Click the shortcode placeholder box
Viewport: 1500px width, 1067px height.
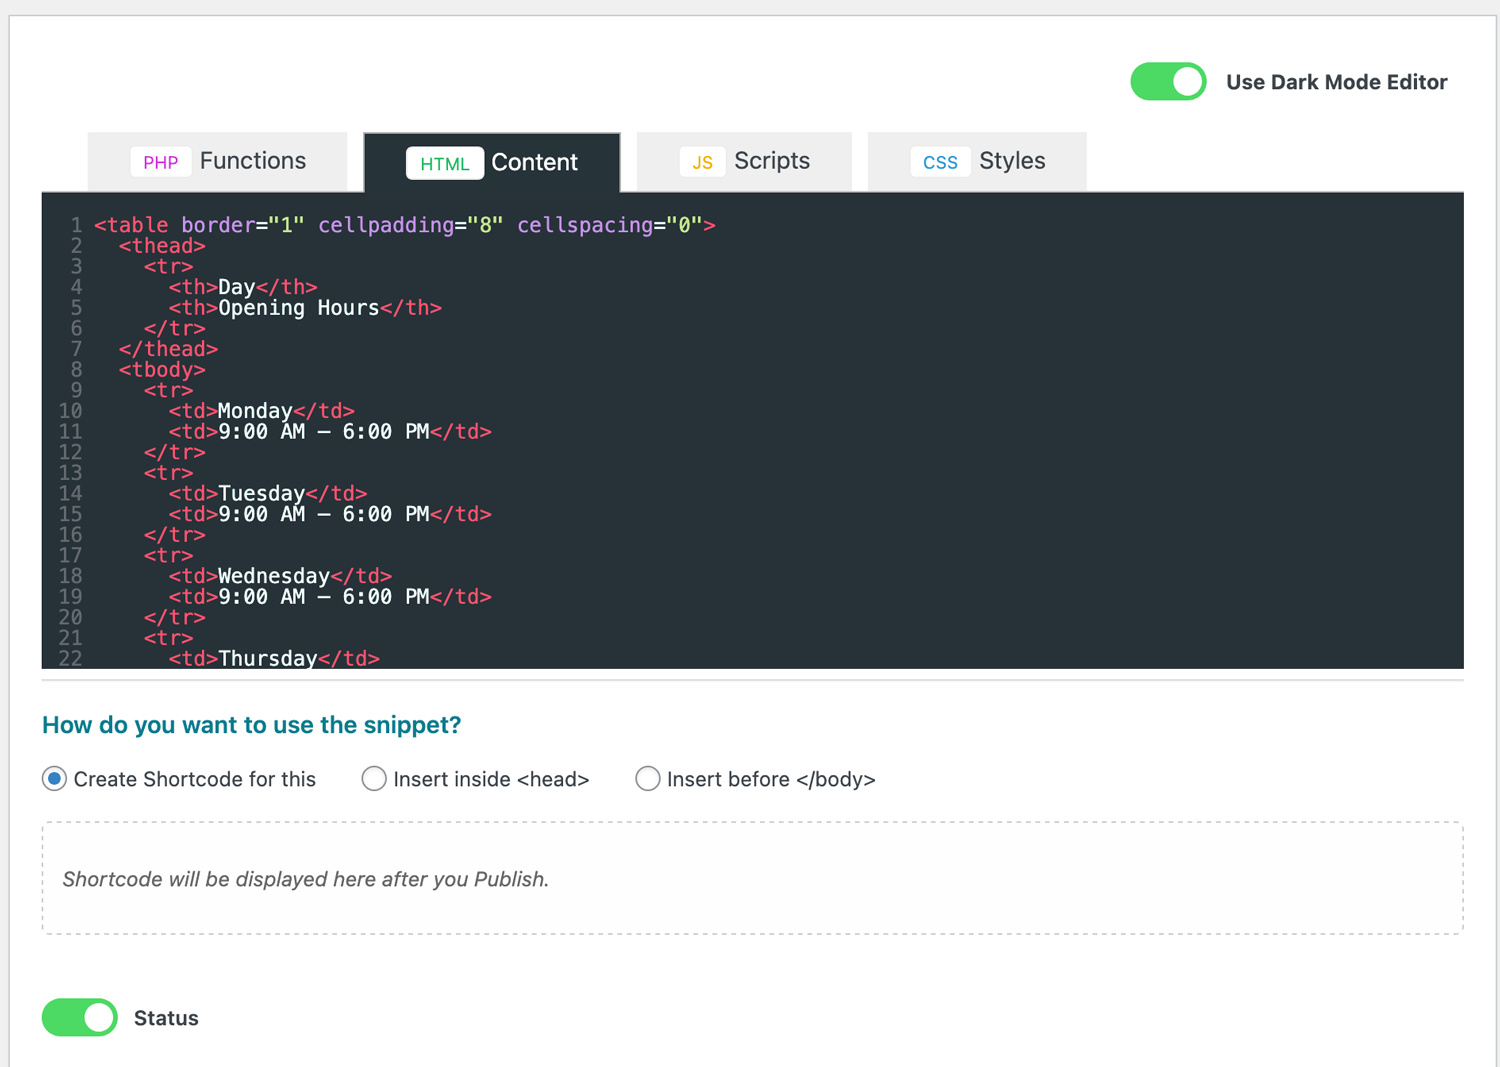click(752, 878)
